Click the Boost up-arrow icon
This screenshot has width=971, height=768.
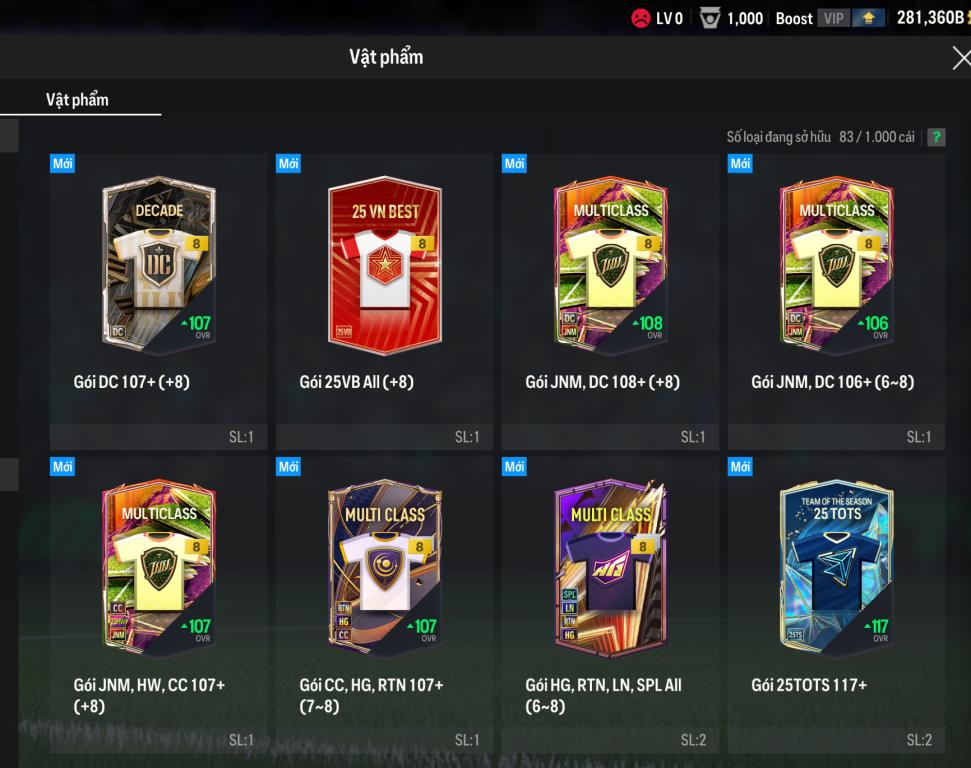coord(868,18)
